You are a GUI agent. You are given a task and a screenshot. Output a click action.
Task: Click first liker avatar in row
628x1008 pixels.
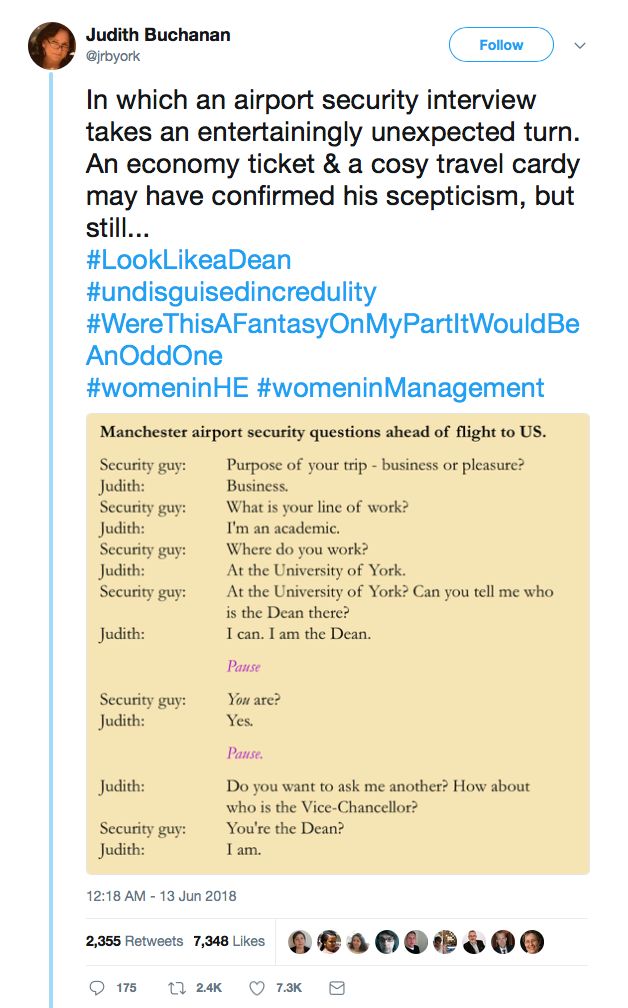pyautogui.click(x=299, y=941)
